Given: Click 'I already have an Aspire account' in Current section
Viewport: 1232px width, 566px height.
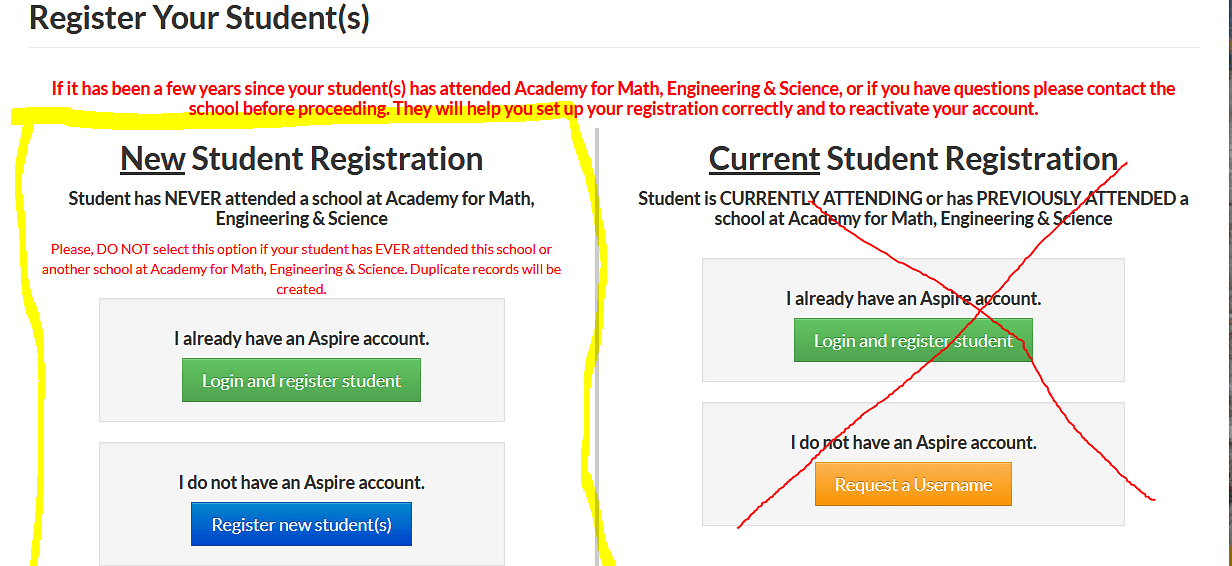Looking at the screenshot, I should [x=913, y=298].
